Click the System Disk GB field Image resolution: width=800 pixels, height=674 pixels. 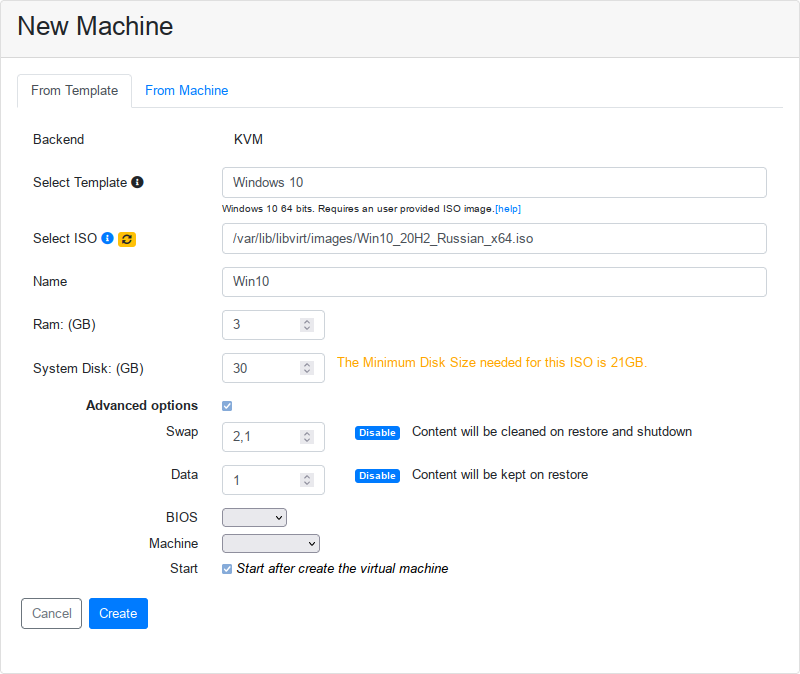(x=273, y=368)
